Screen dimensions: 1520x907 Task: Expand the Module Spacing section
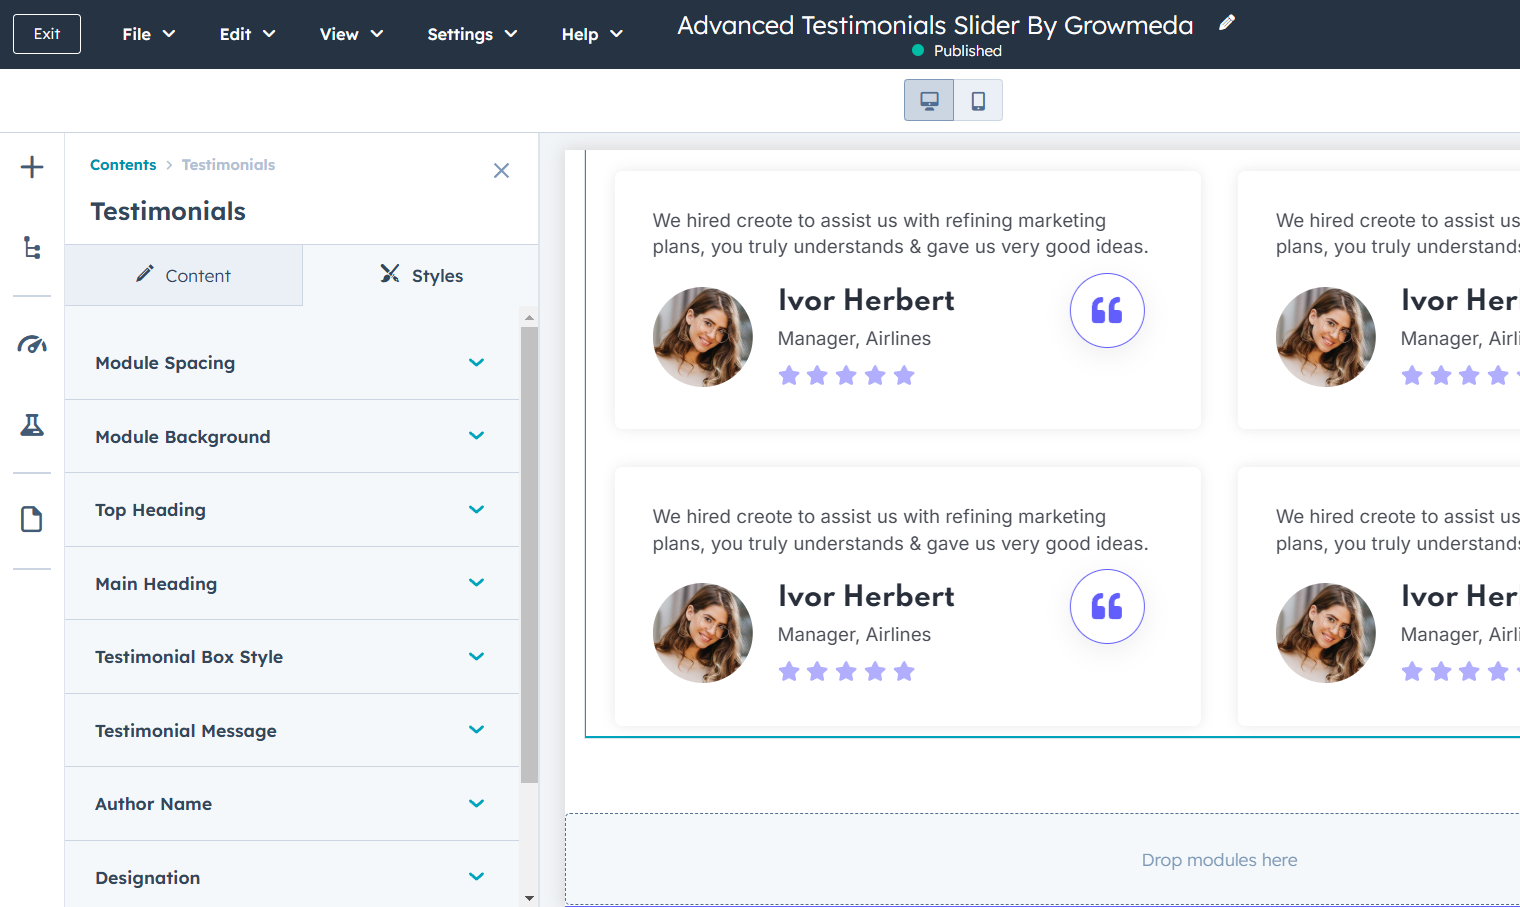291,363
